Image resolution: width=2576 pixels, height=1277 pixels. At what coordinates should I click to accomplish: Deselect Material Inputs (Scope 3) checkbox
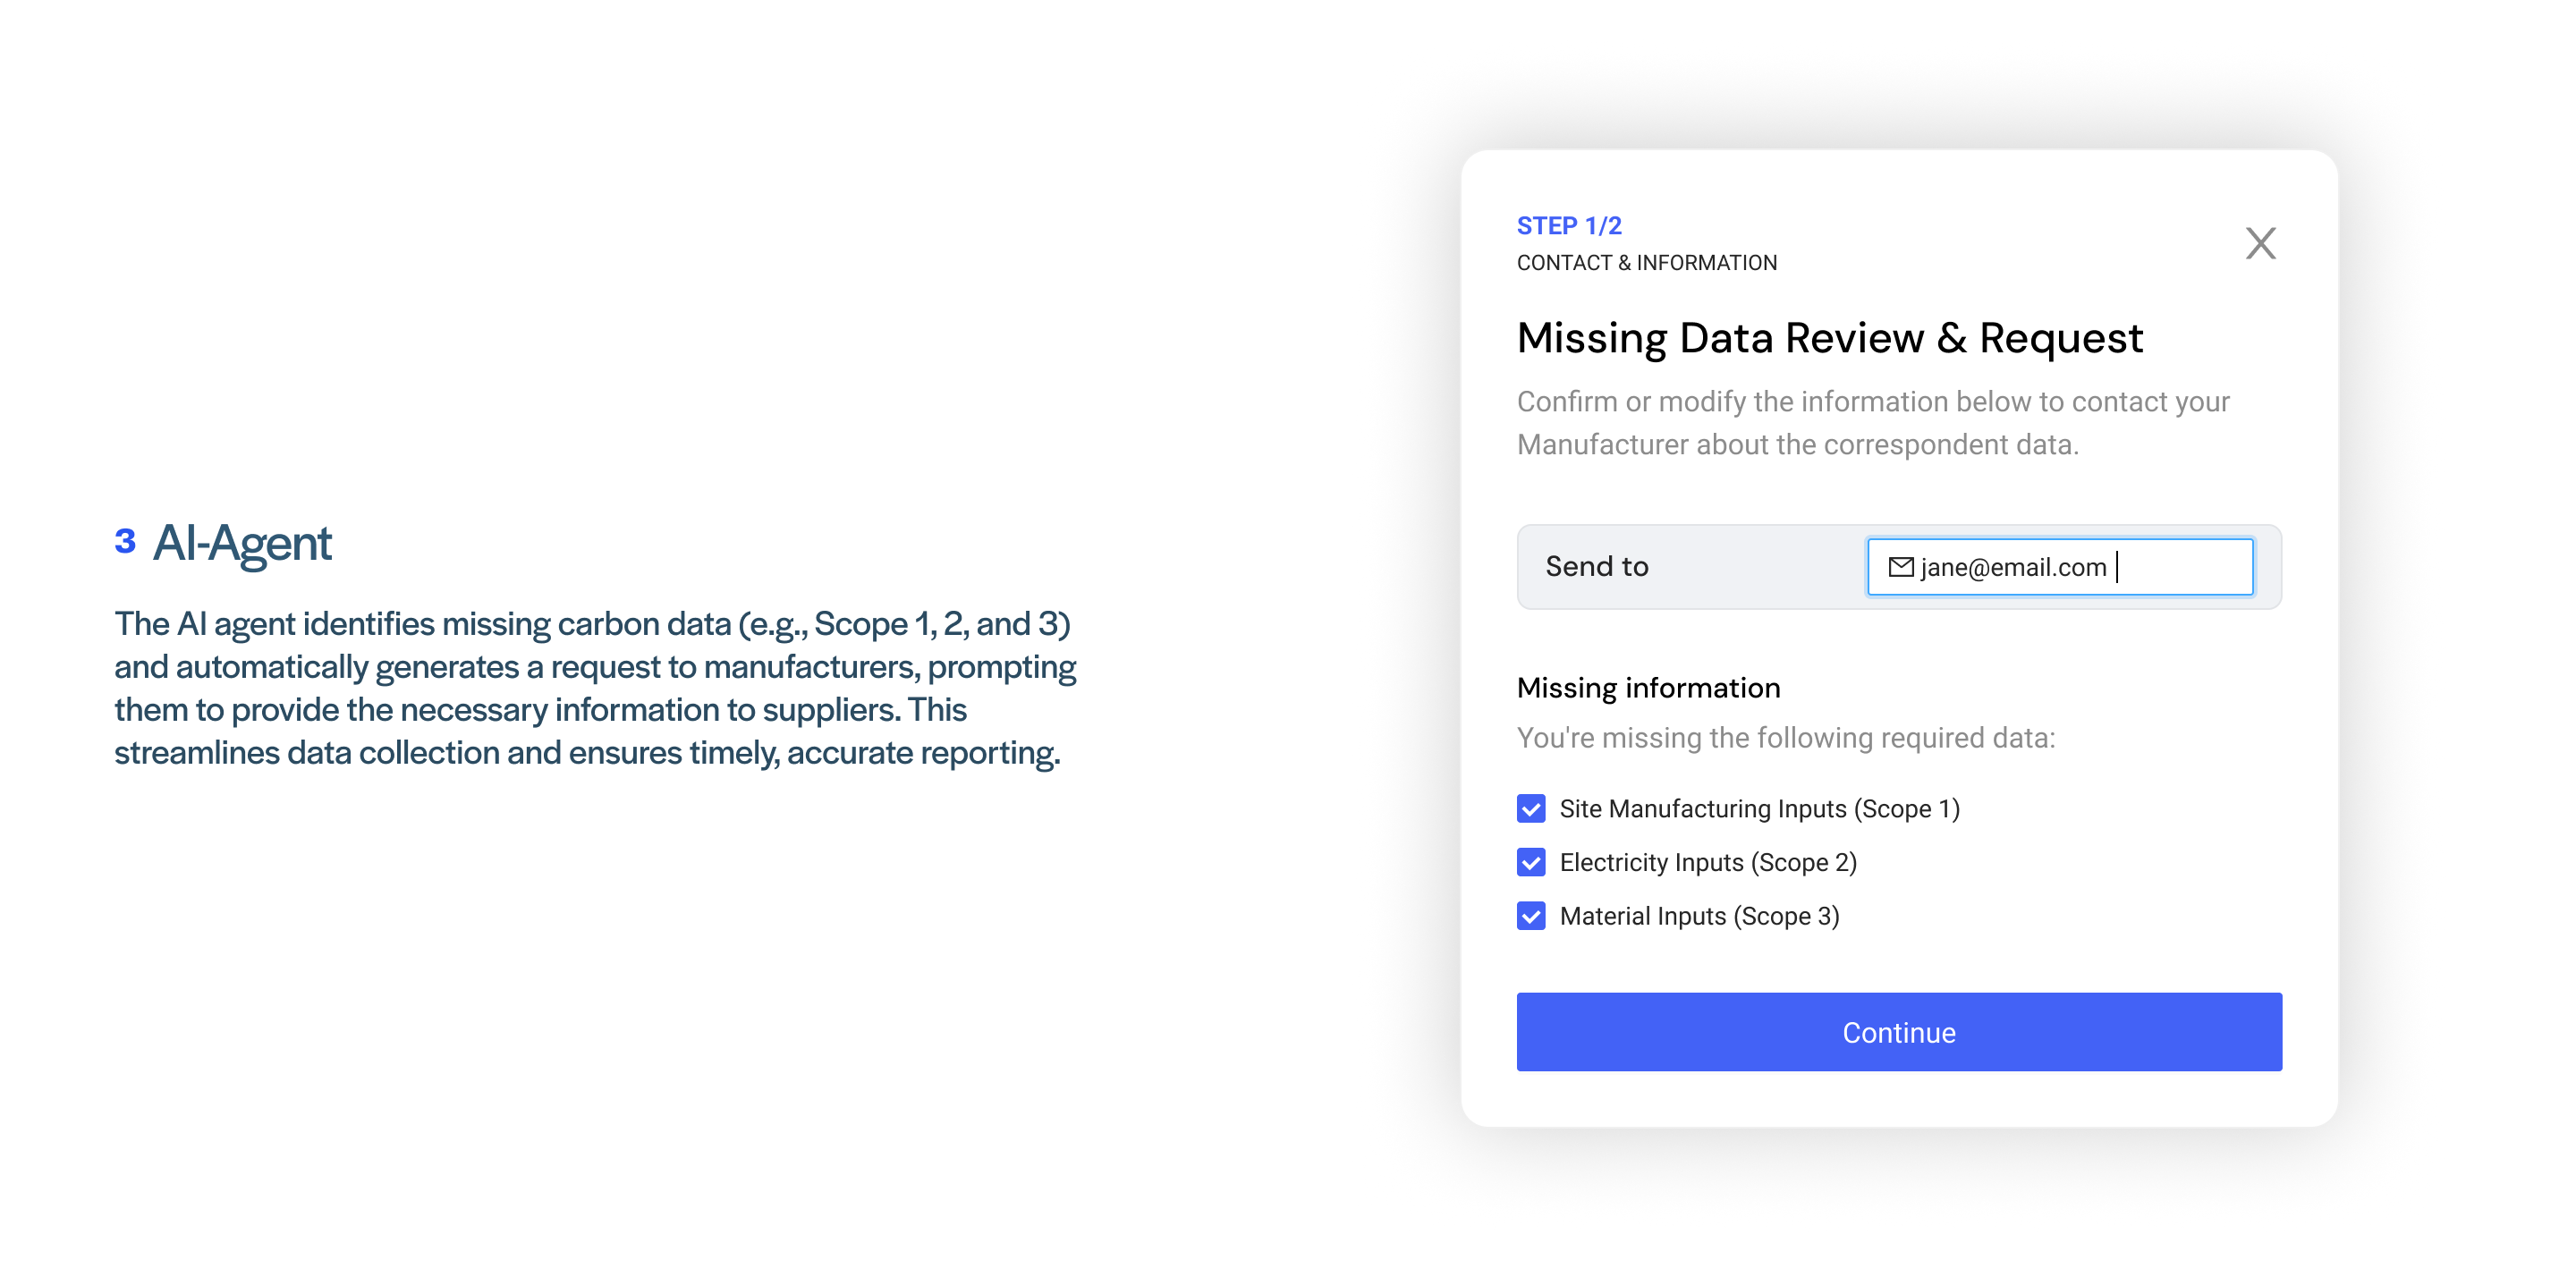pos(1531,916)
